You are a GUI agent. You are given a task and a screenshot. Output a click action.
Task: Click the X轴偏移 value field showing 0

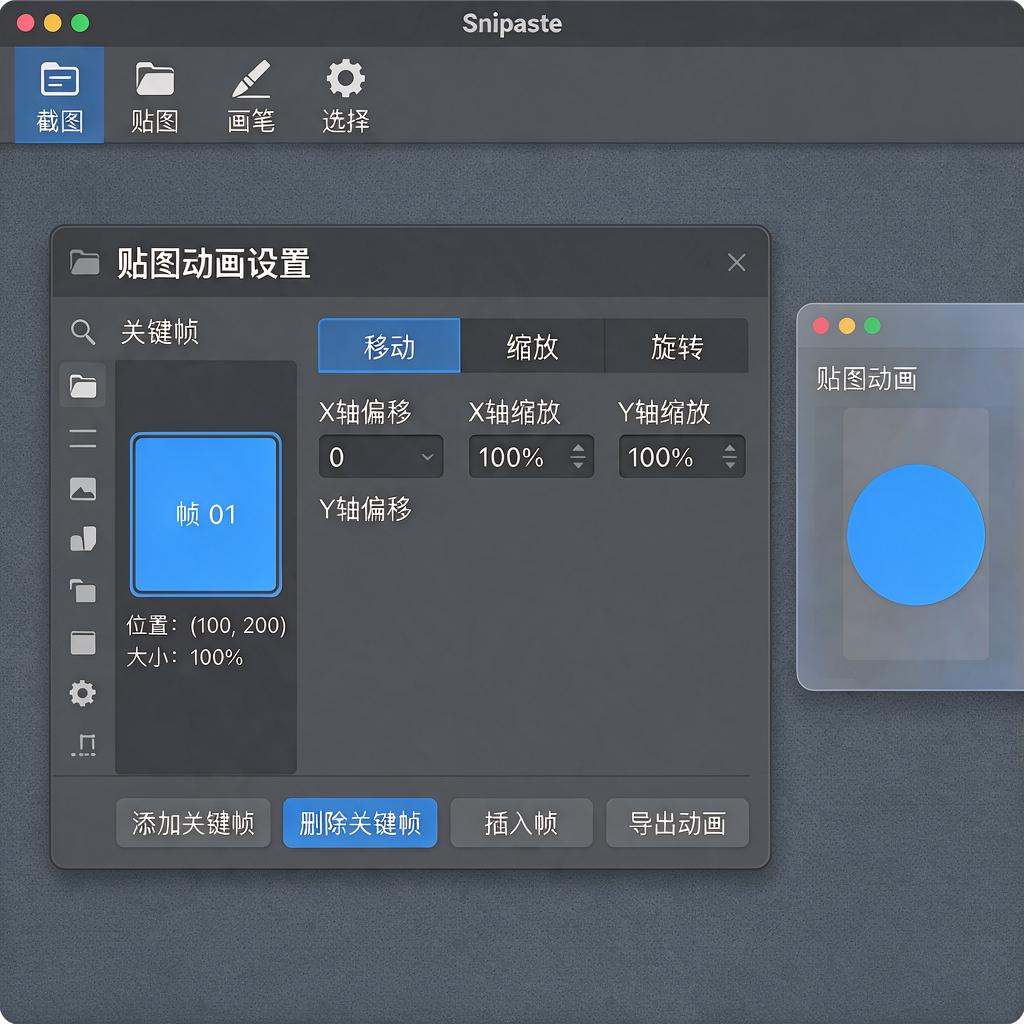(x=381, y=456)
